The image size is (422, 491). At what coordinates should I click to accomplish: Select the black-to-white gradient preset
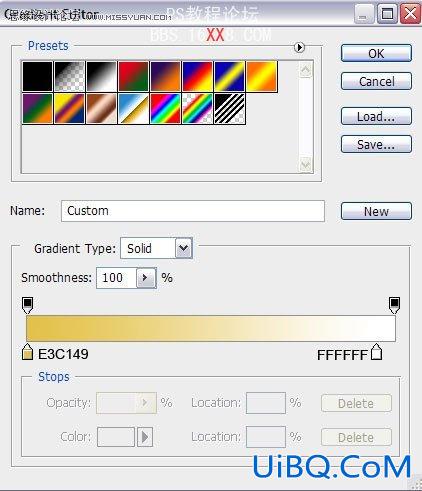[x=102, y=76]
